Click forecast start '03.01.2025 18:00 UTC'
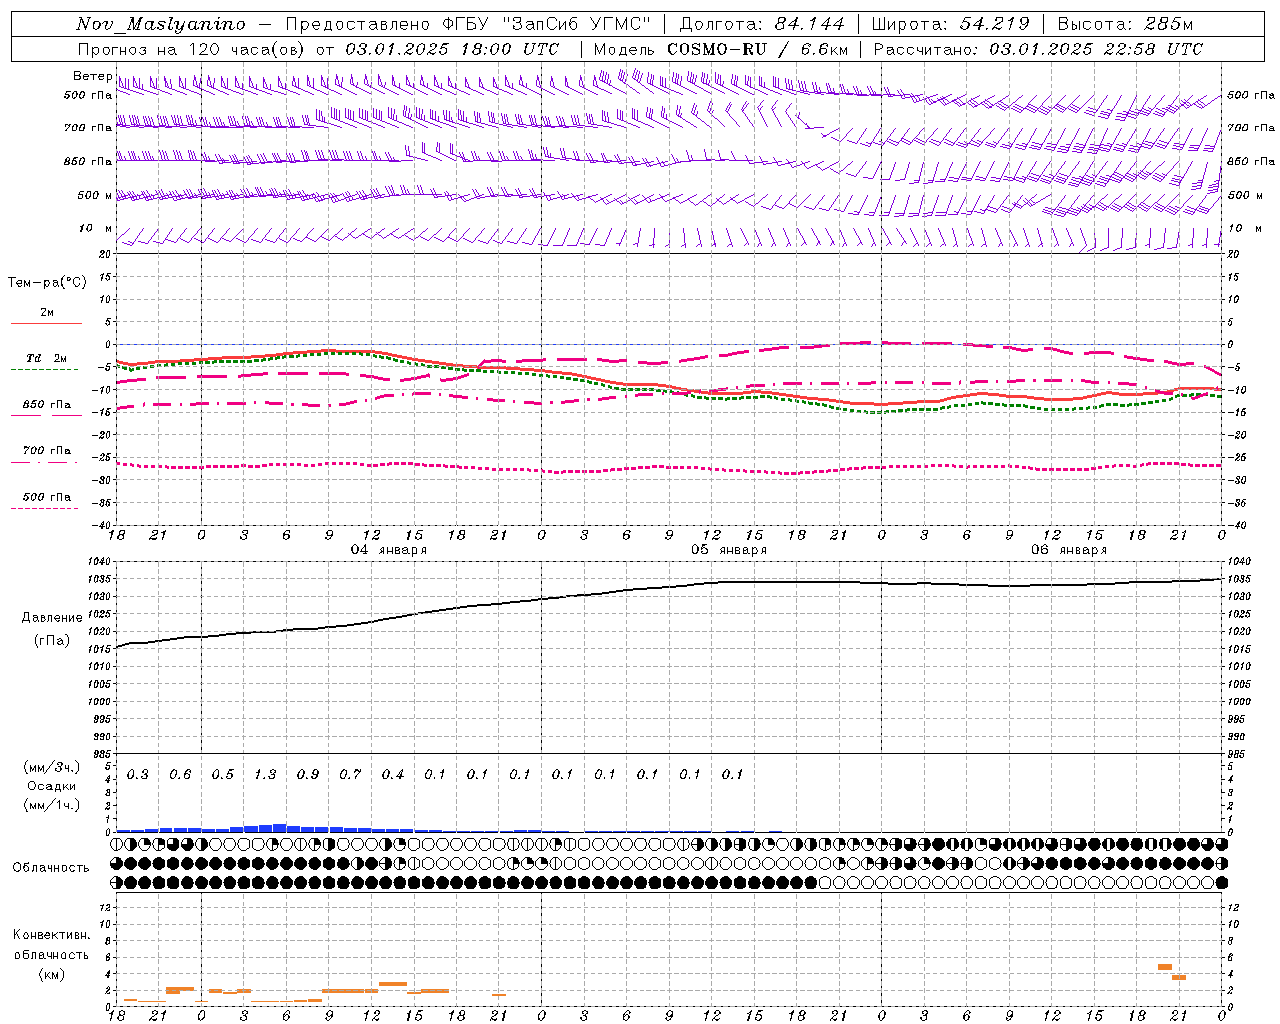1280x1024 pixels. coord(452,49)
